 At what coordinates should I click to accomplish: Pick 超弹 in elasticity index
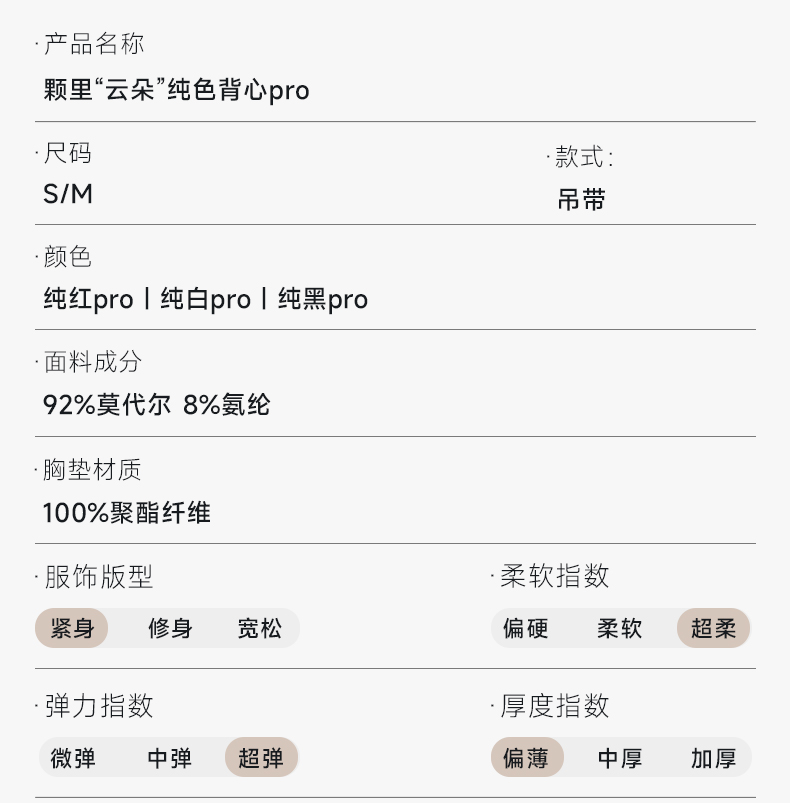[x=261, y=758]
